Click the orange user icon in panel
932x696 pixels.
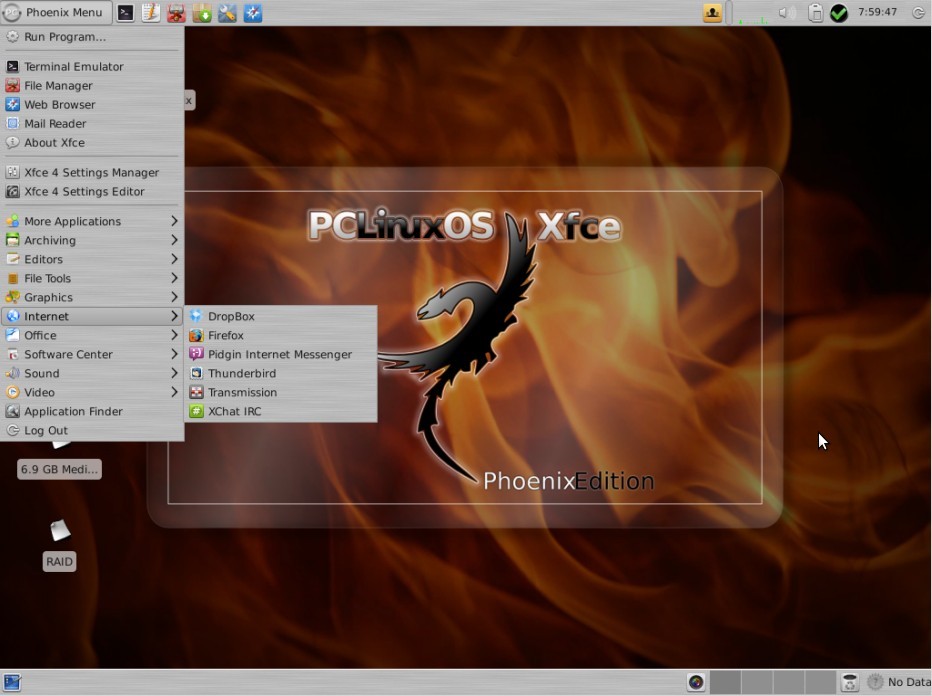tap(712, 12)
